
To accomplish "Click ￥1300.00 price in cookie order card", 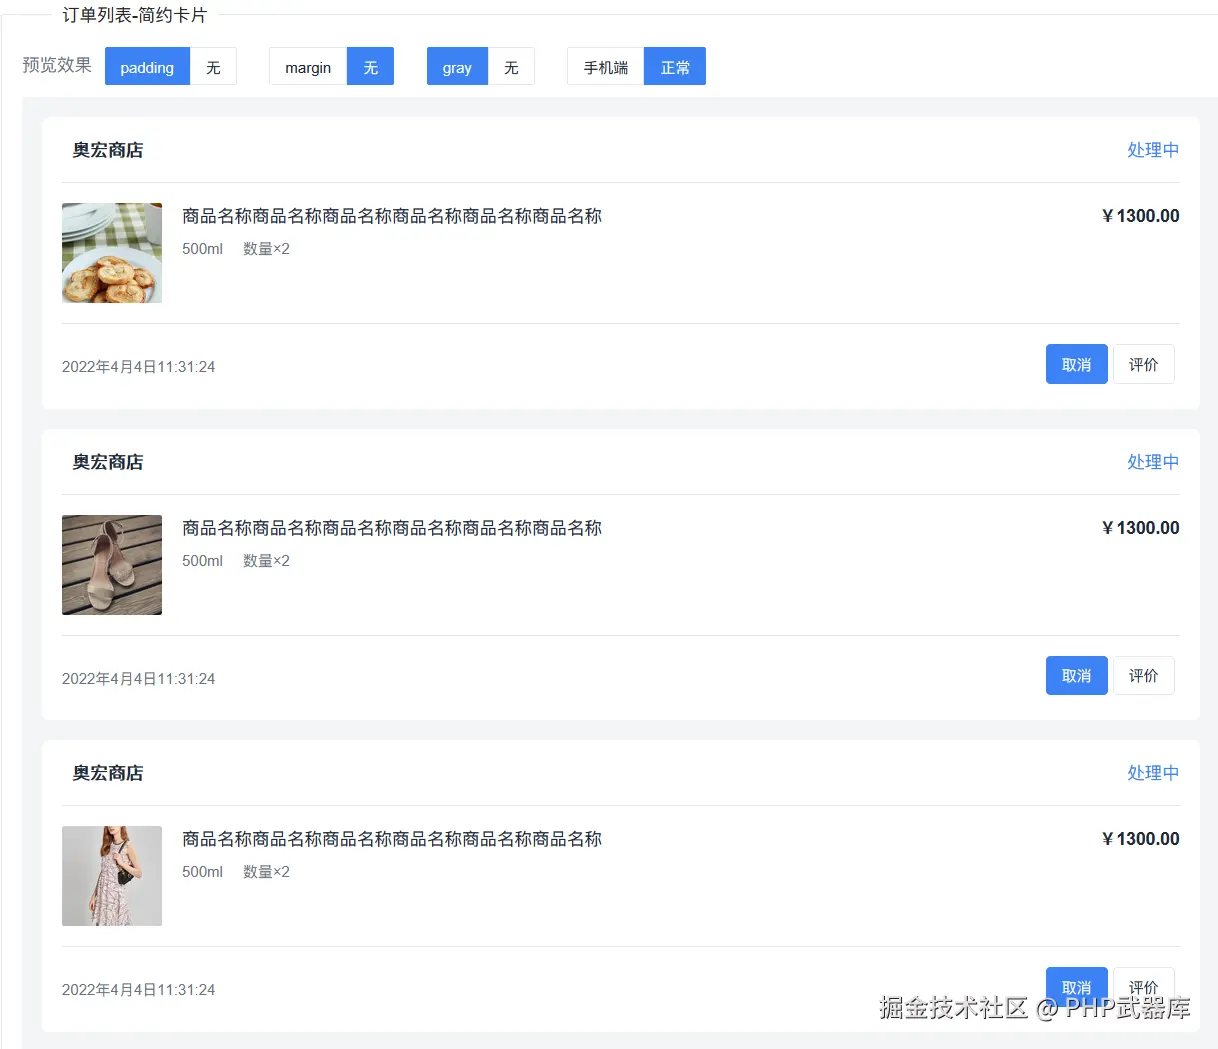I will click(1140, 216).
